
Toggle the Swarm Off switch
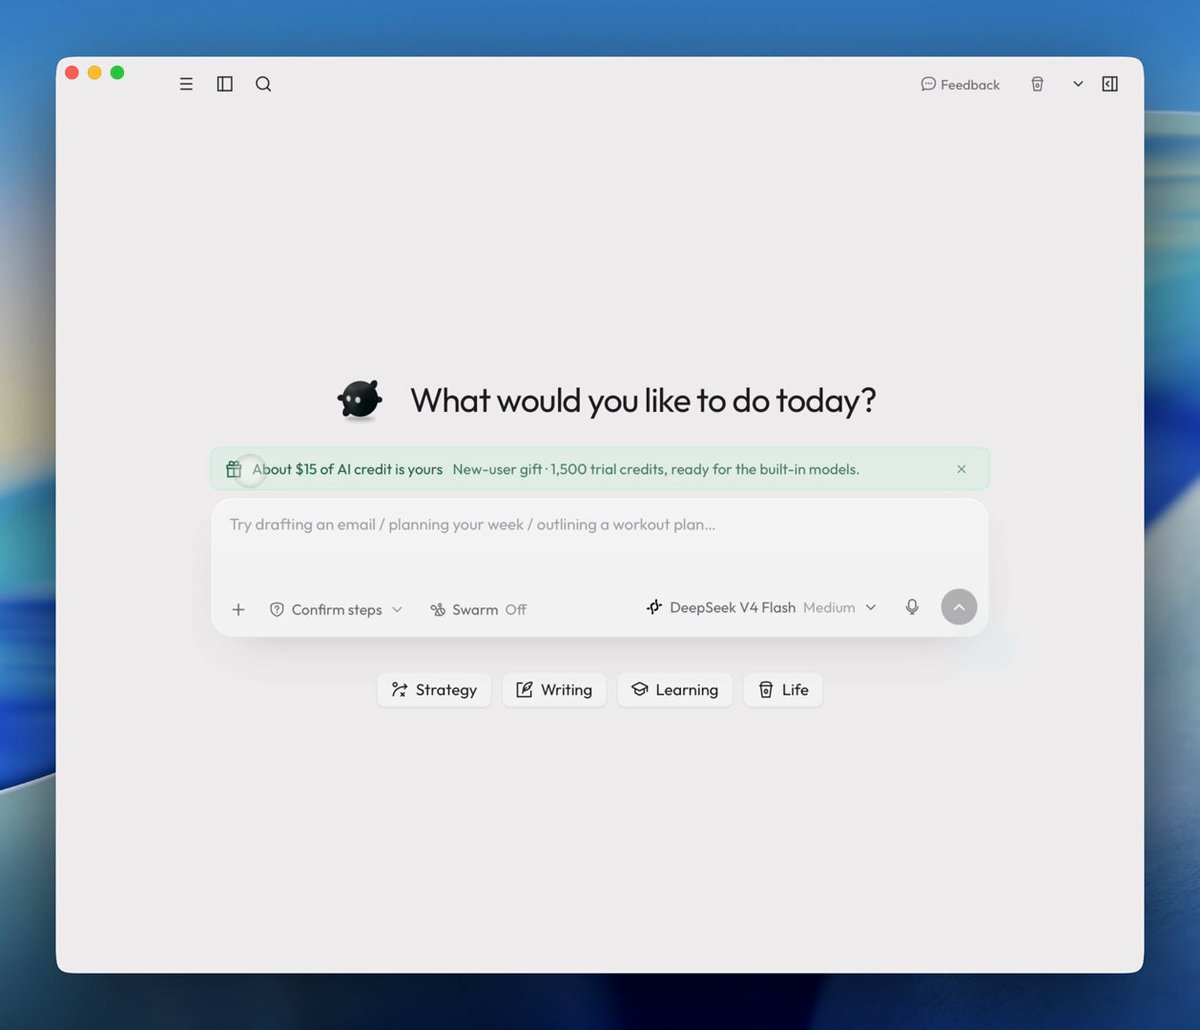click(x=478, y=609)
